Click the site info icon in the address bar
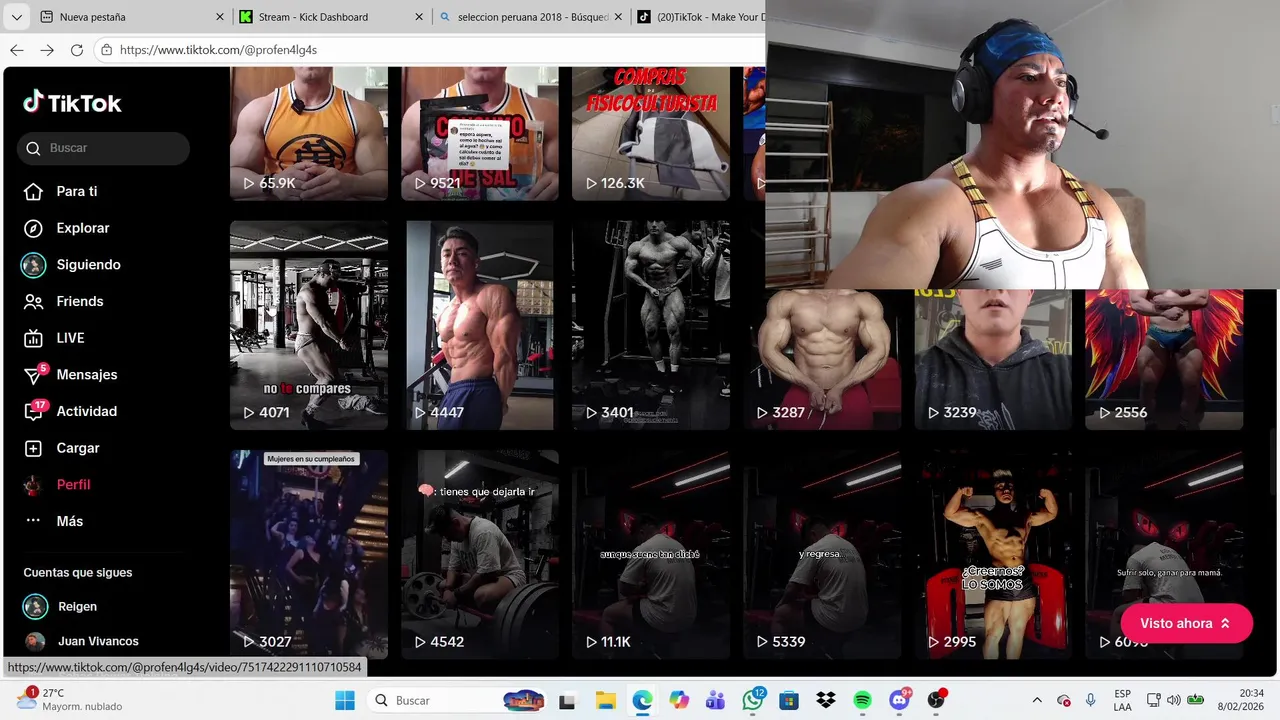This screenshot has width=1280, height=720. [x=106, y=49]
